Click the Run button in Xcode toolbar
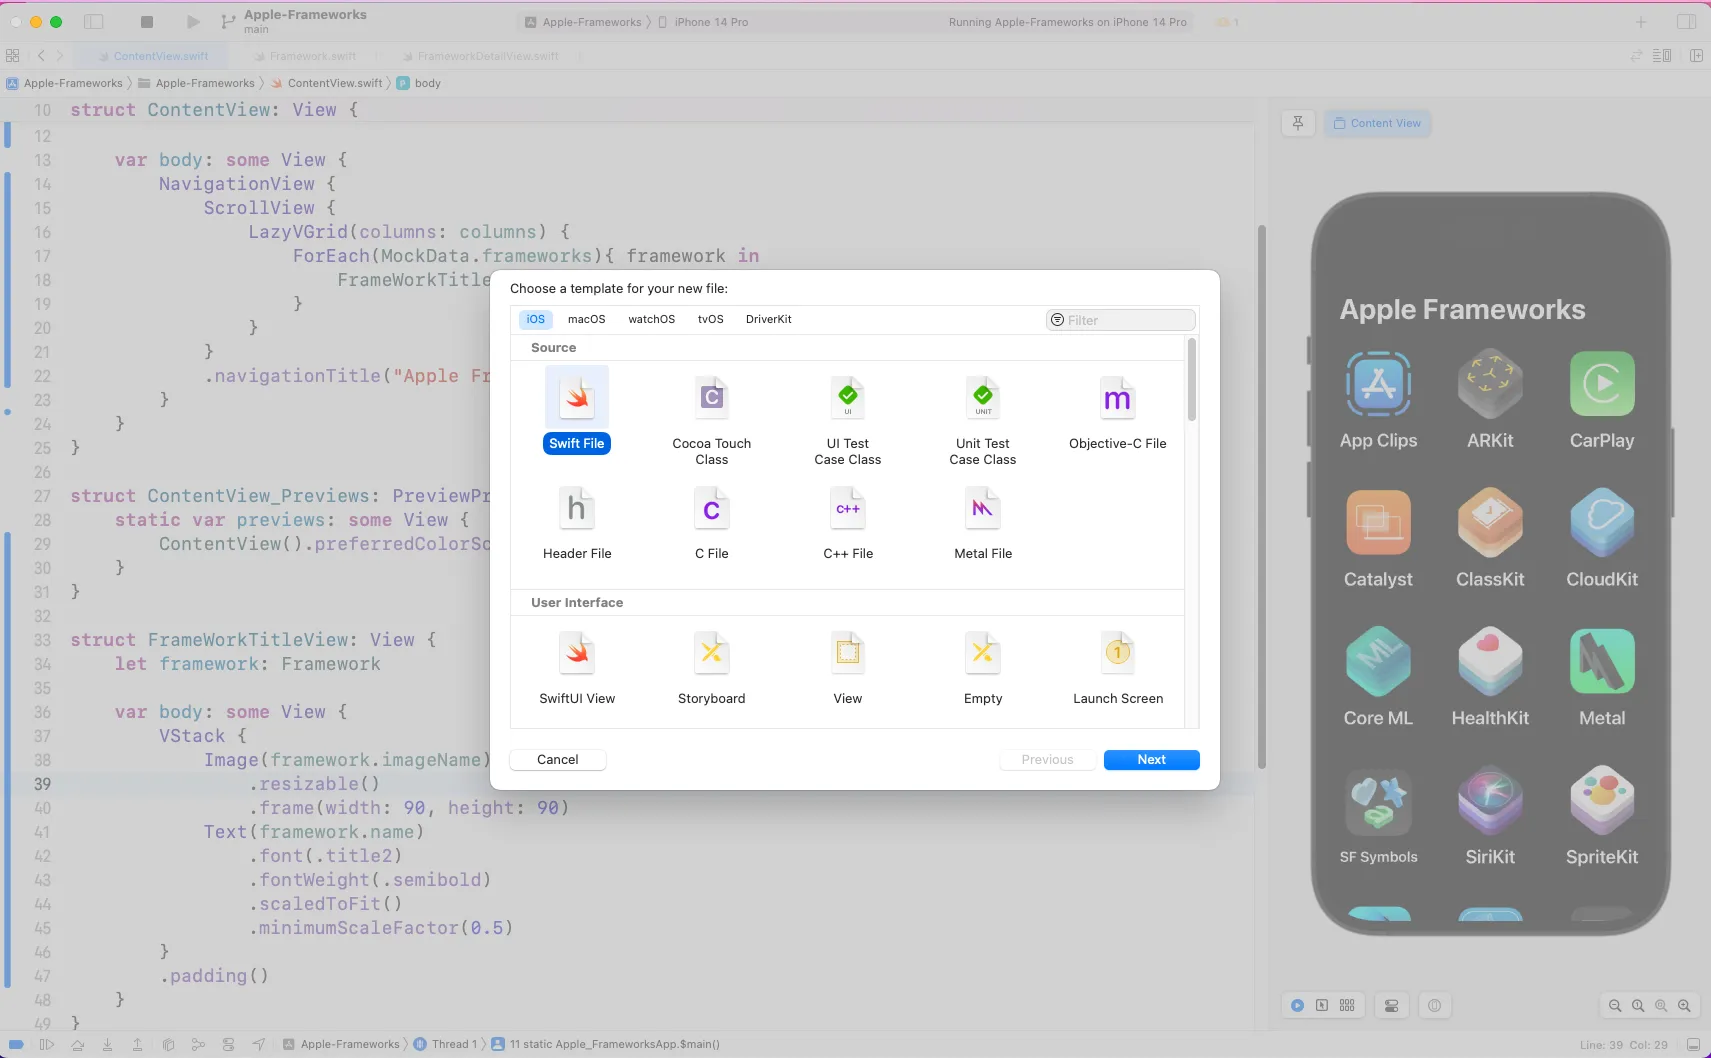This screenshot has width=1711, height=1058. coord(193,22)
